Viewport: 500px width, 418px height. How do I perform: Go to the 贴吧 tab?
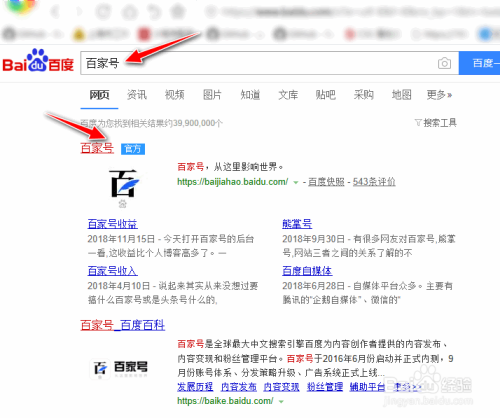326,95
